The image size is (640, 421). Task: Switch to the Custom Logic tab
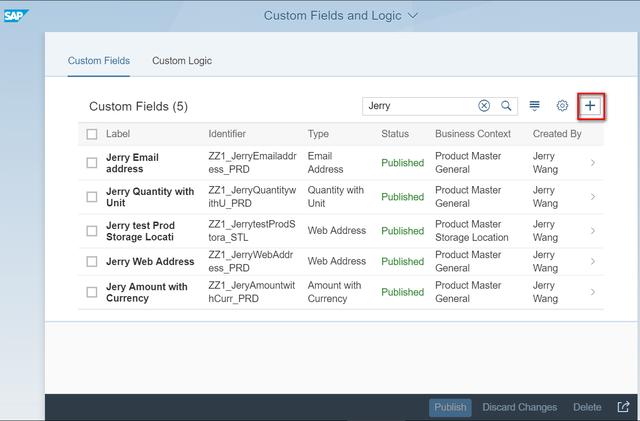pos(182,61)
